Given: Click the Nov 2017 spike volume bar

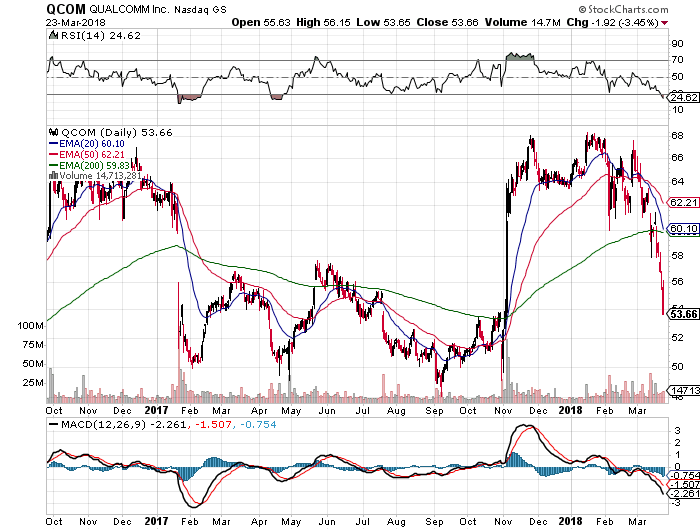Looking at the screenshot, I should [x=508, y=371].
